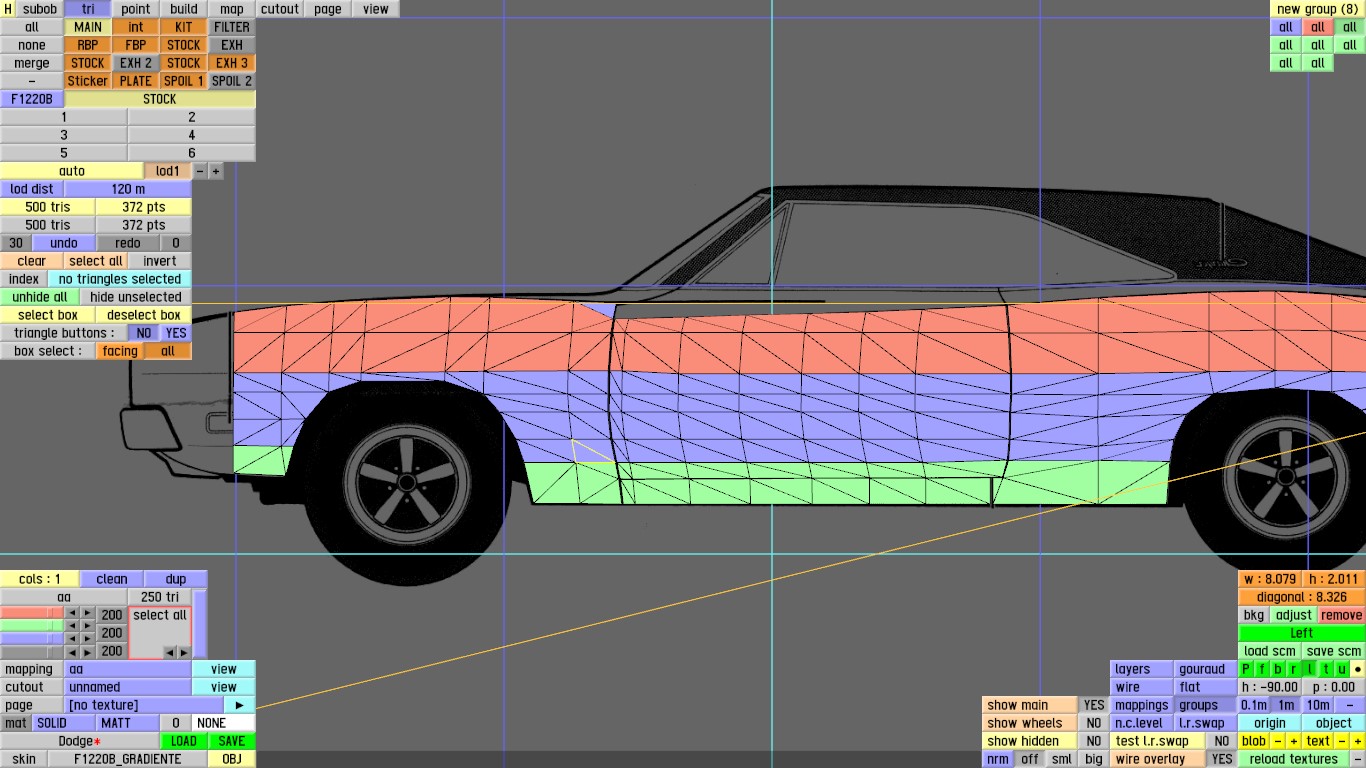Adjust the blue colour slider
Screen dimensions: 1366x768
pos(32,639)
